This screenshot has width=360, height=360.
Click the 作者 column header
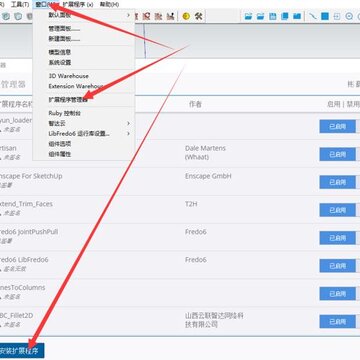pos(195,104)
